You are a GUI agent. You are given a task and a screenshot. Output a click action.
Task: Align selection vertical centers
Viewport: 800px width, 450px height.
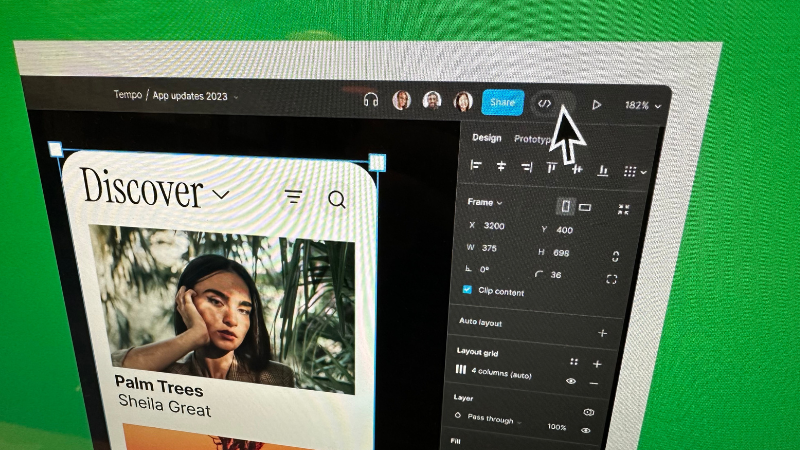tap(577, 169)
